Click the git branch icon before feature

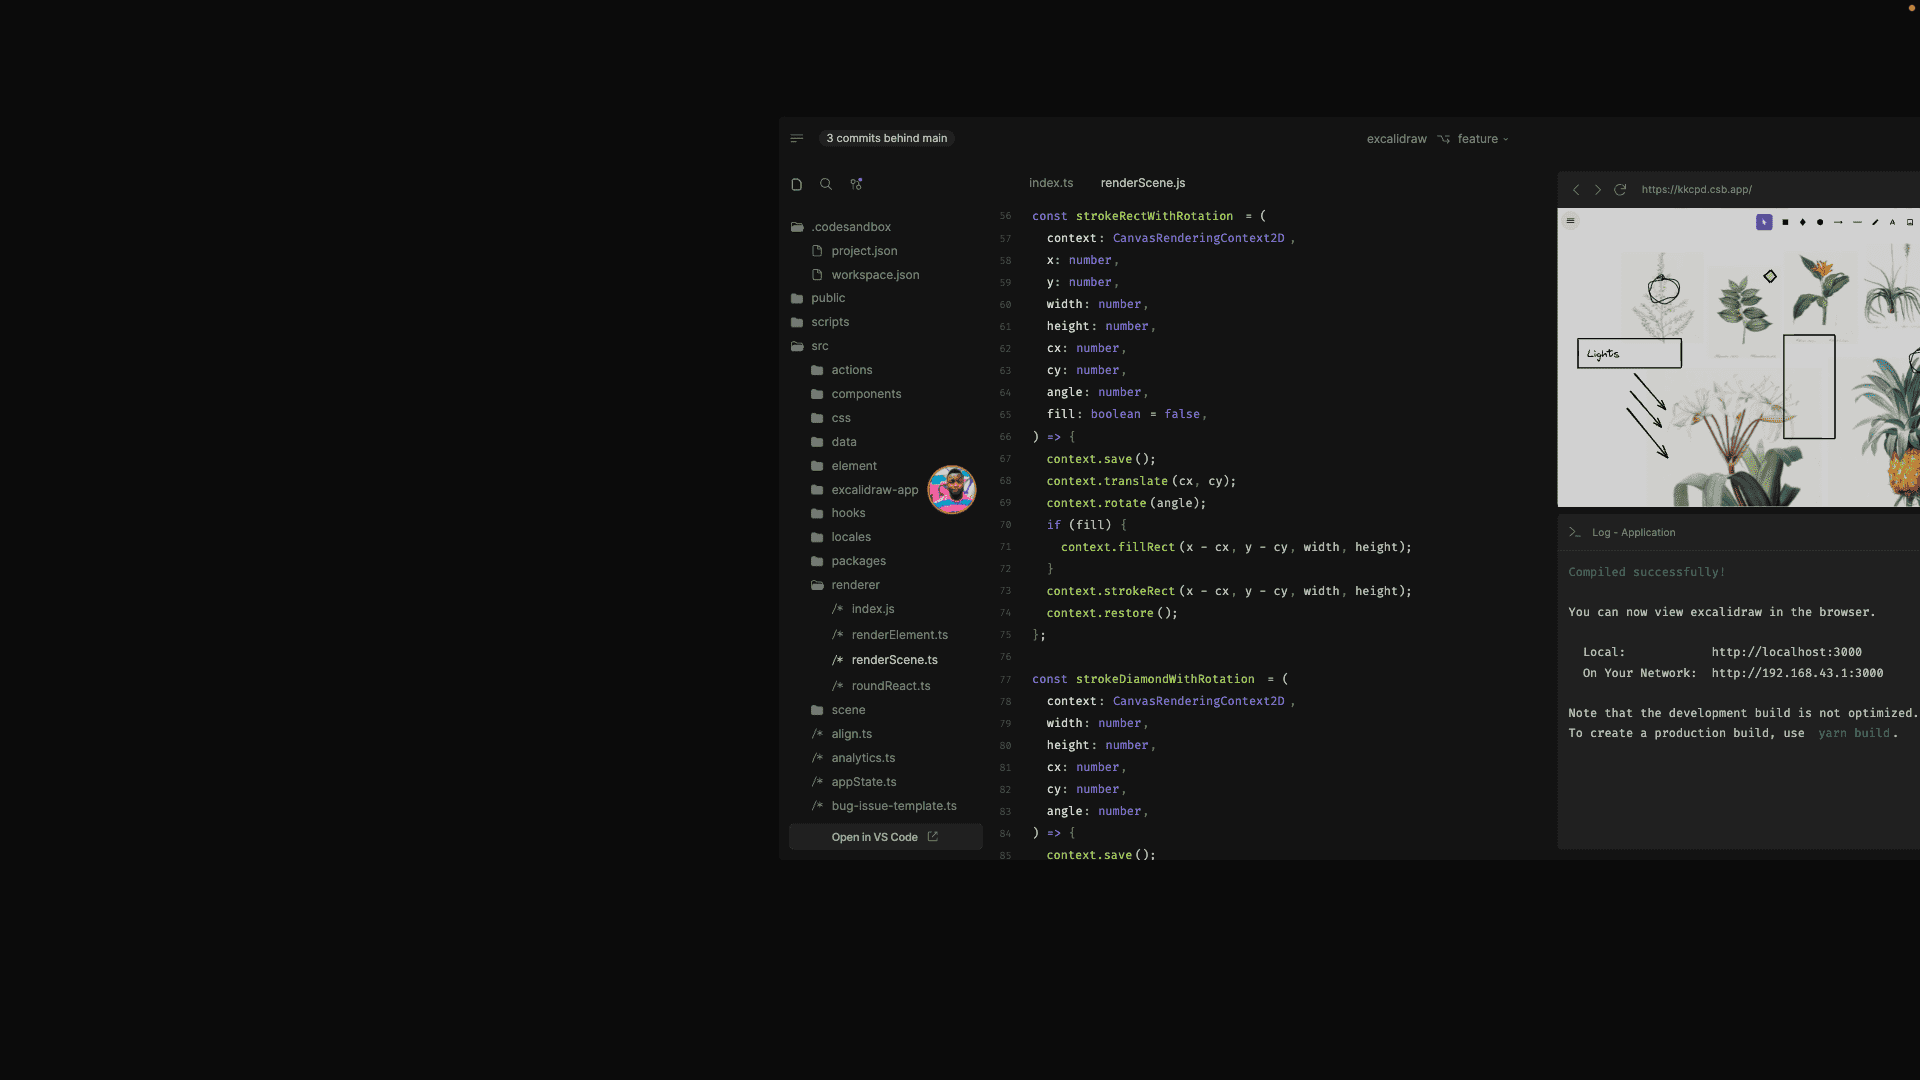[x=1444, y=139]
